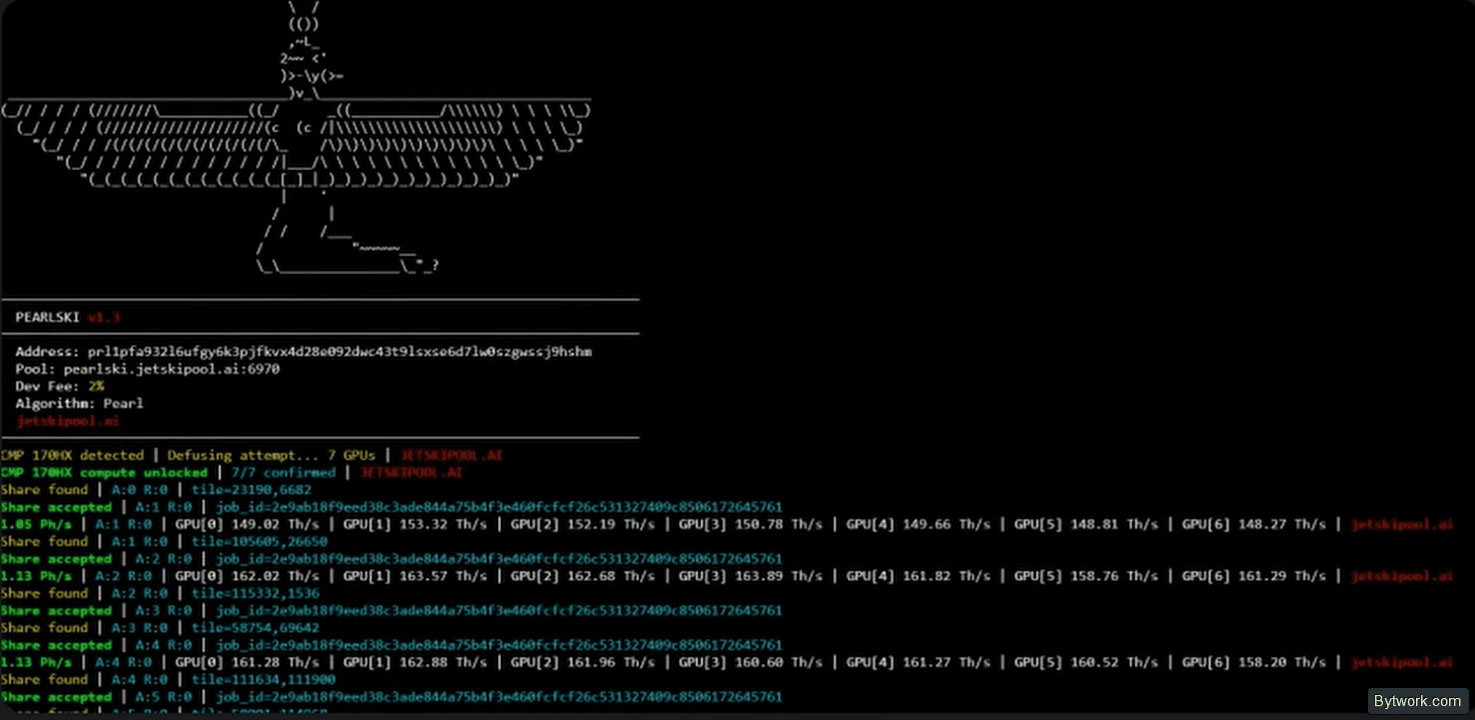
Task: Click the 1.05 Ph/s total hashrate
Action: coord(36,524)
